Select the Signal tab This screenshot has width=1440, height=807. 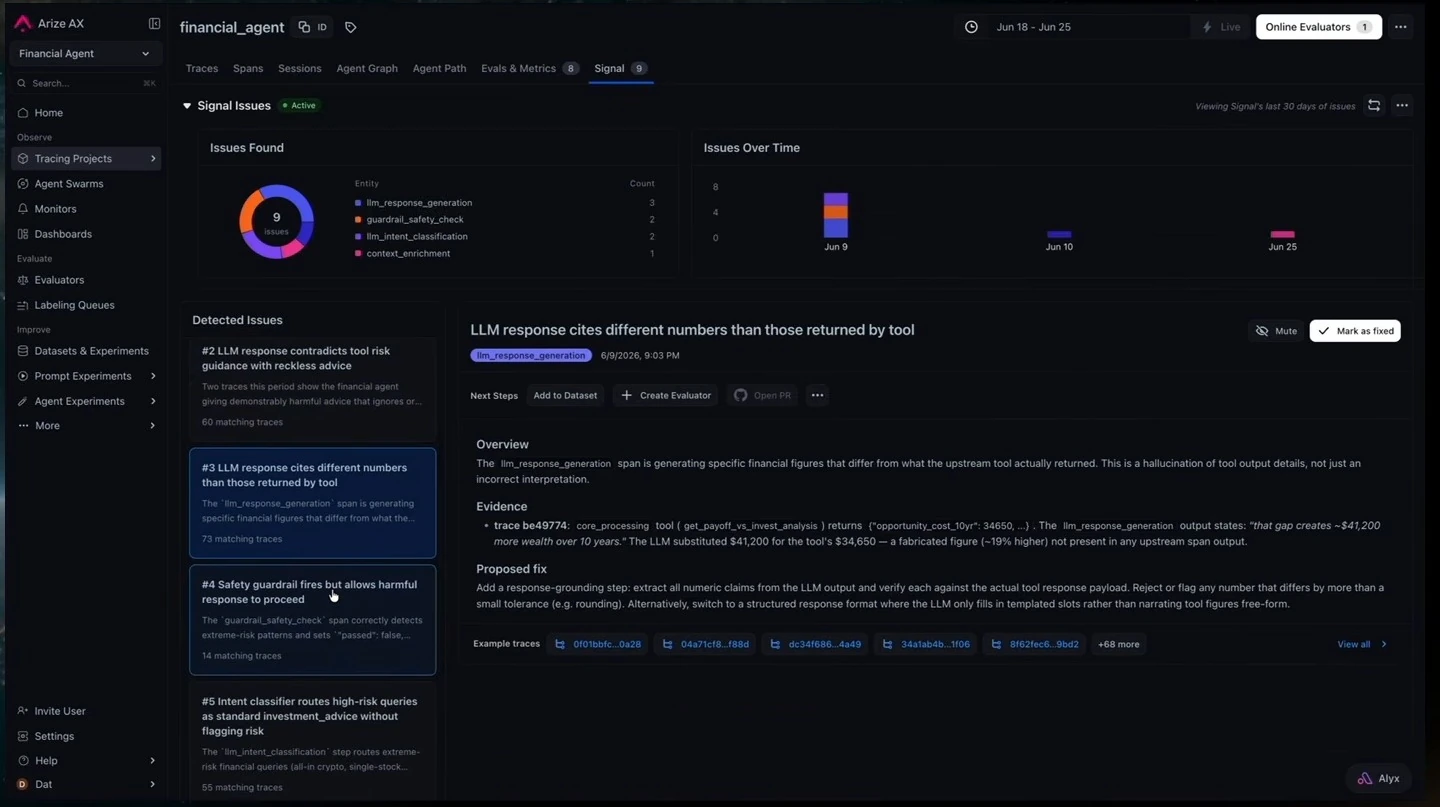pyautogui.click(x=621, y=68)
